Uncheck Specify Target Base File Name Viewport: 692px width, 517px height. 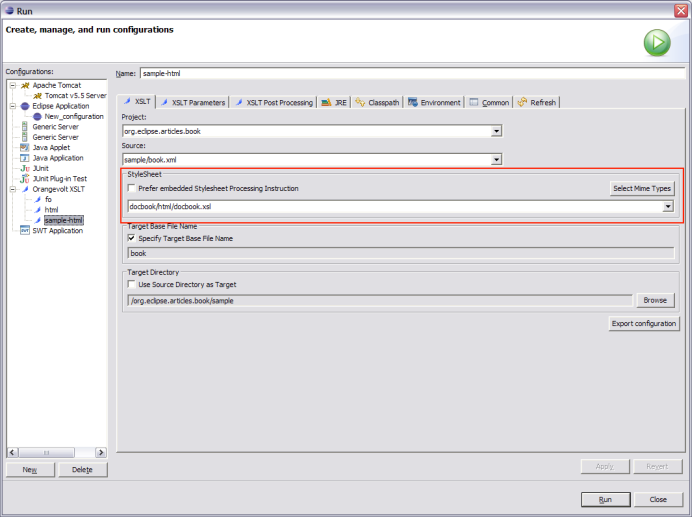click(132, 238)
